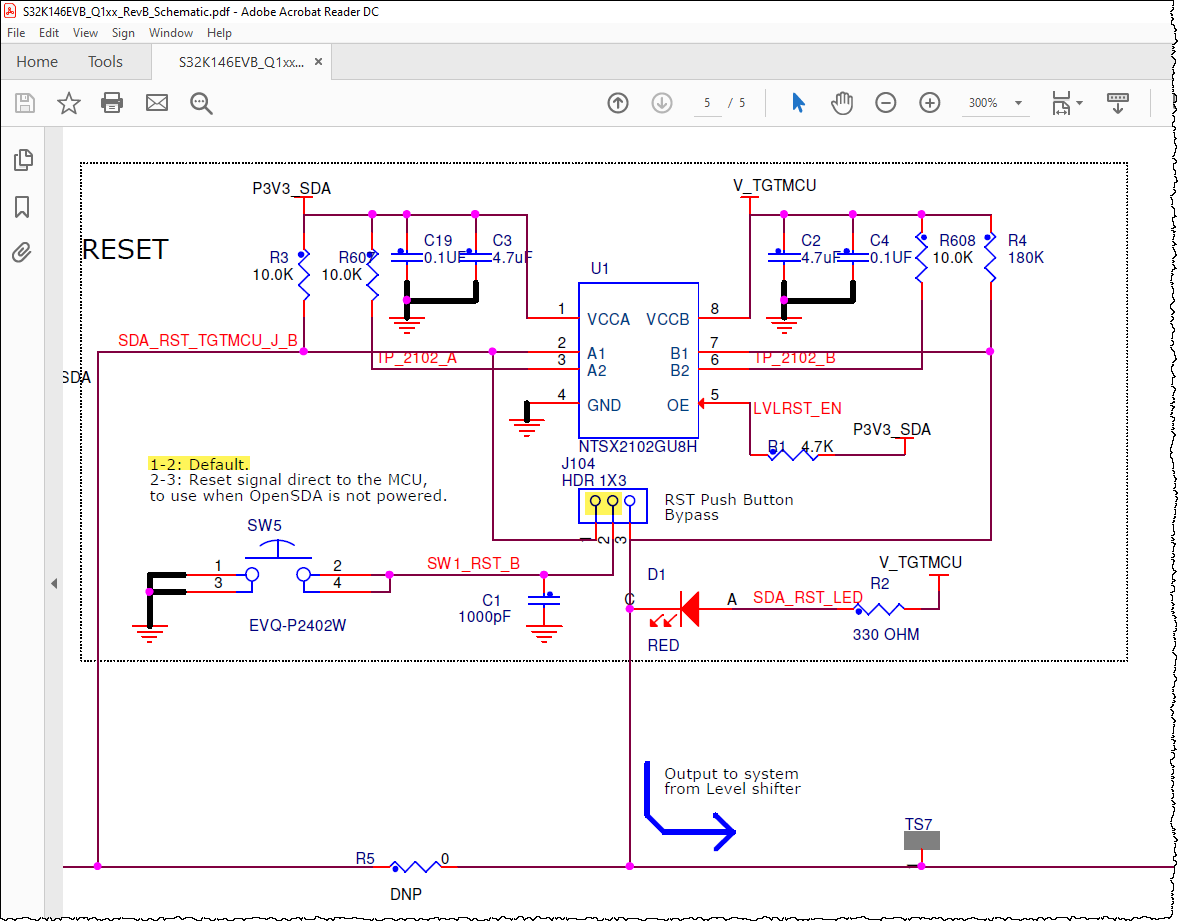Image resolution: width=1178 pixels, height=921 pixels.
Task: Open the Send file by email icon
Action: click(156, 103)
